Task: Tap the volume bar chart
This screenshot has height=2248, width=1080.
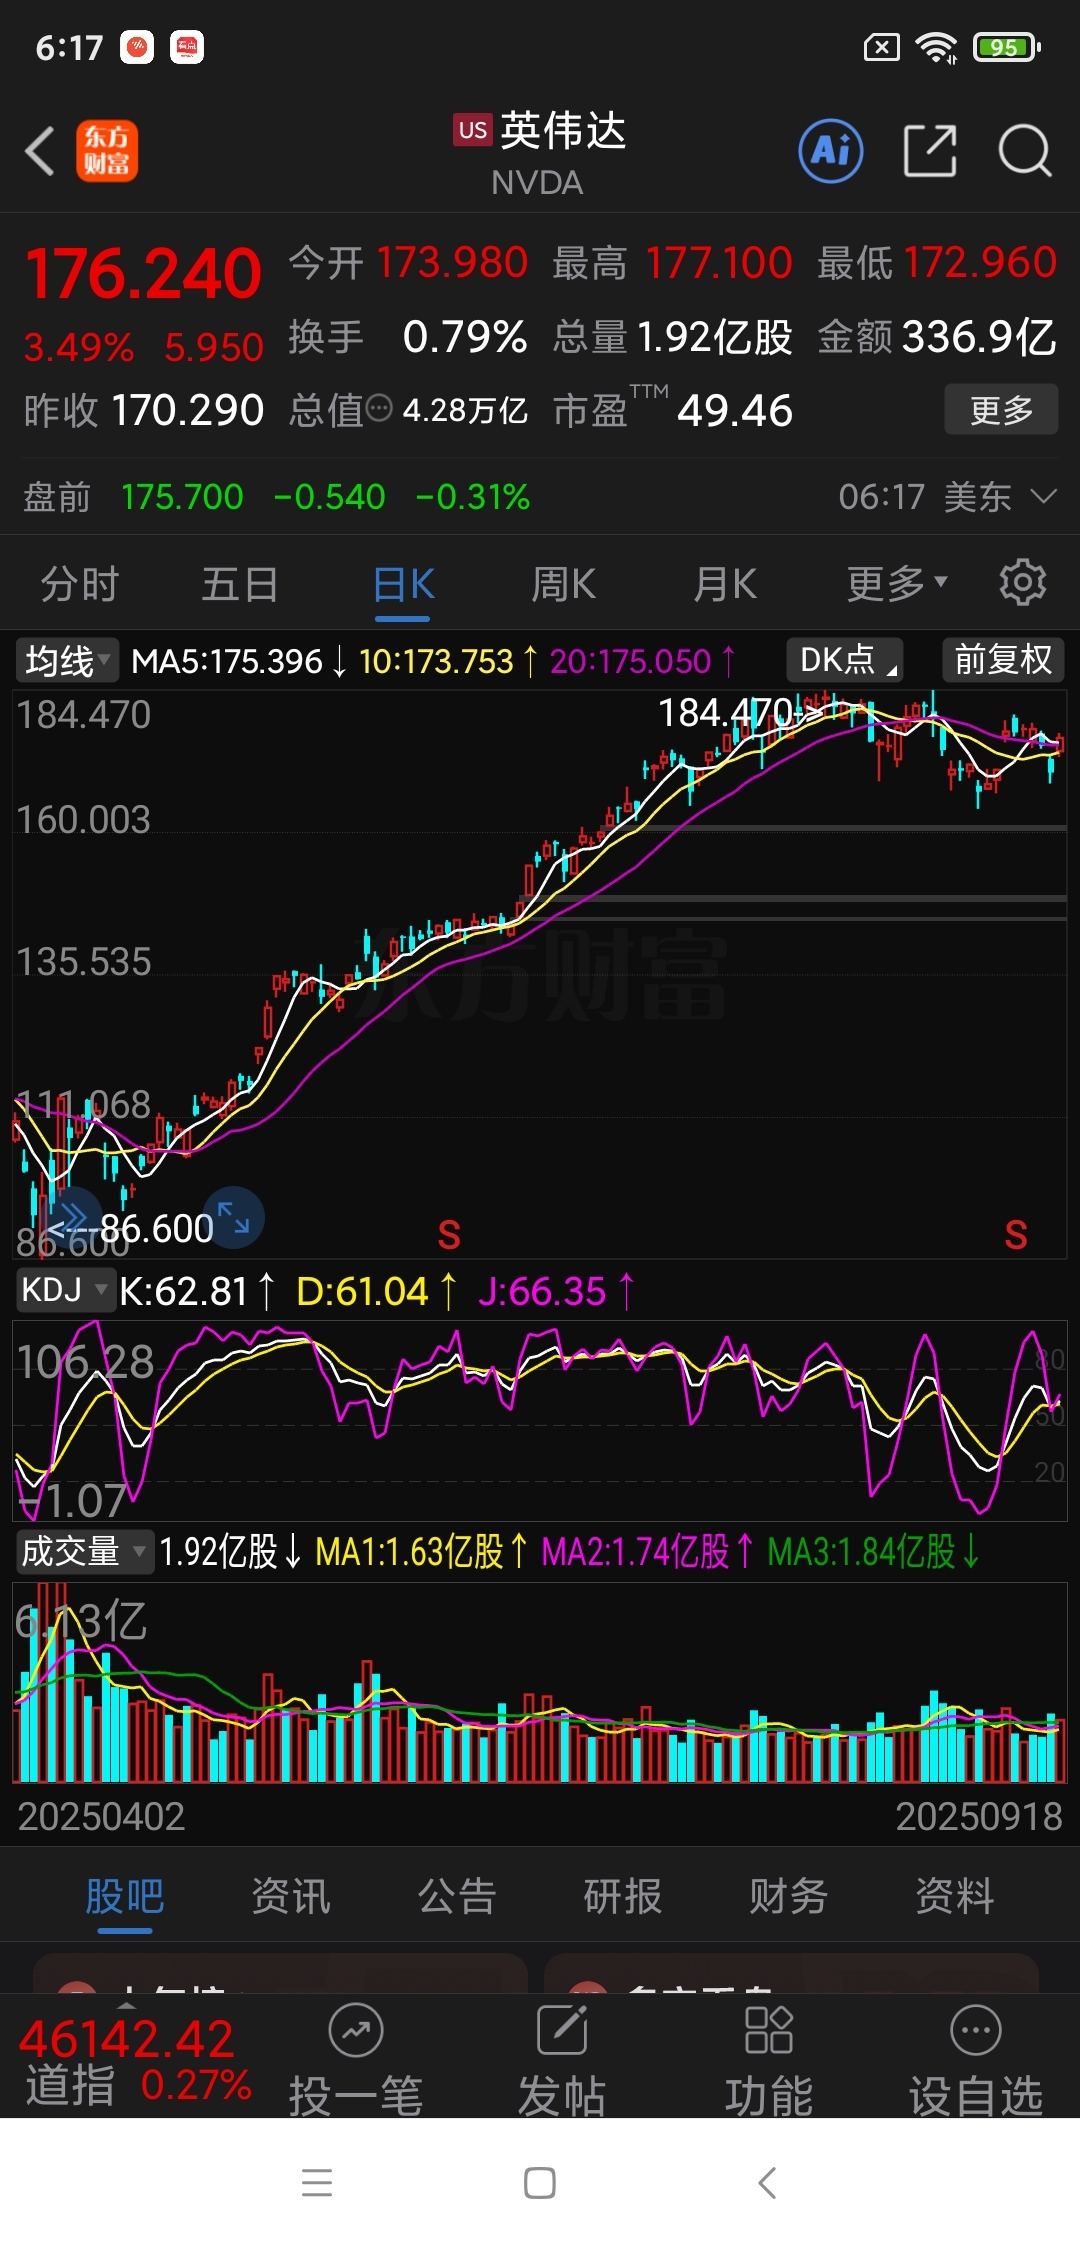Action: coord(540,1682)
